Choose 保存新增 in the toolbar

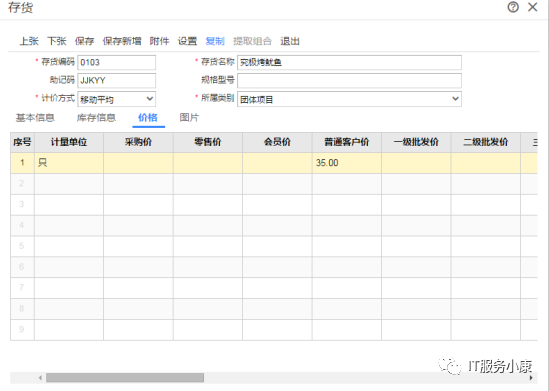coord(122,41)
